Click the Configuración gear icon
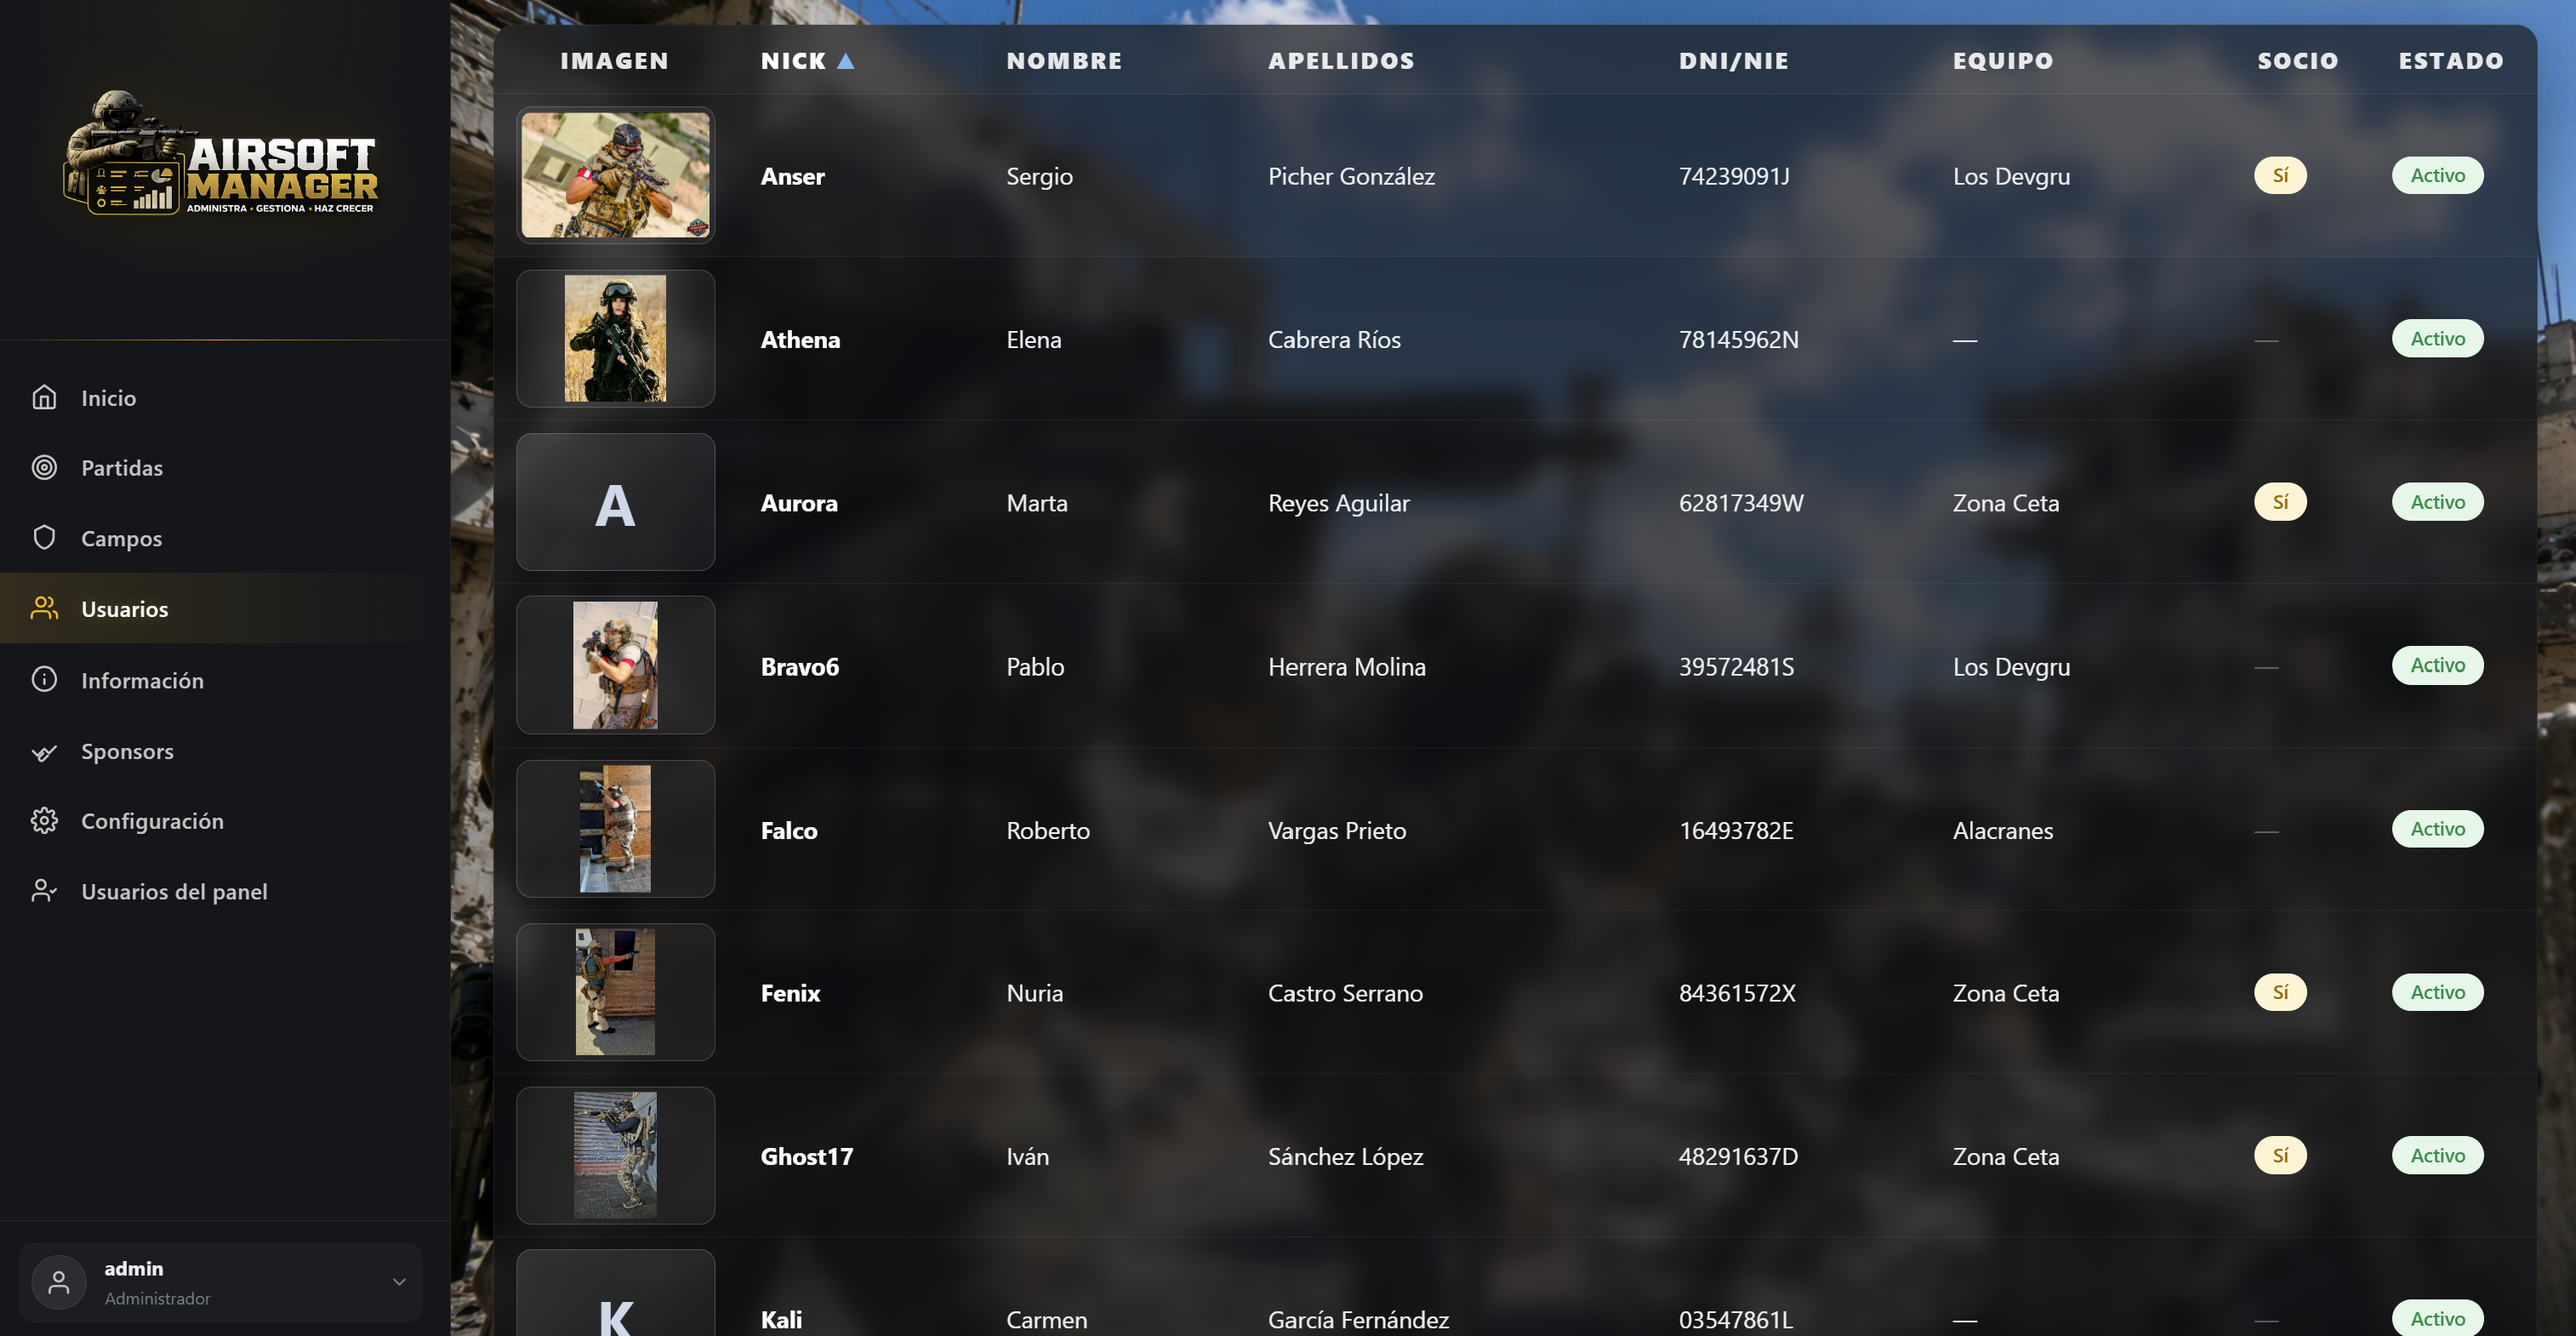This screenshot has width=2576, height=1336. (44, 821)
